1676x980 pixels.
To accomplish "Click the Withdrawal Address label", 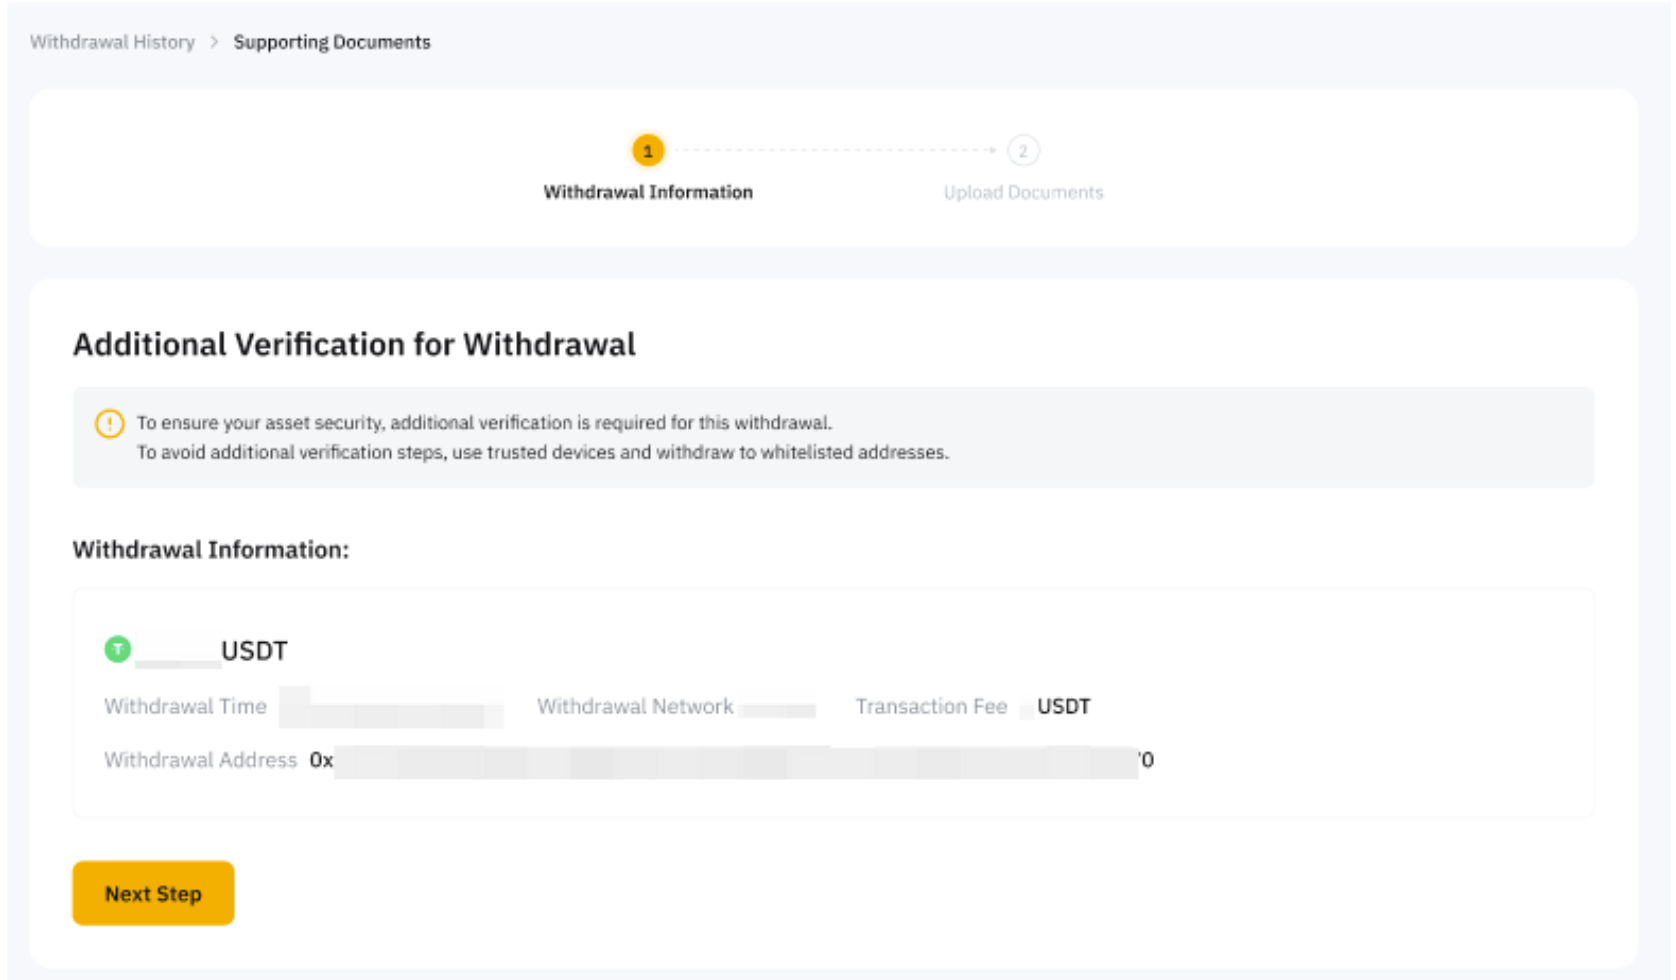I will click(x=200, y=760).
